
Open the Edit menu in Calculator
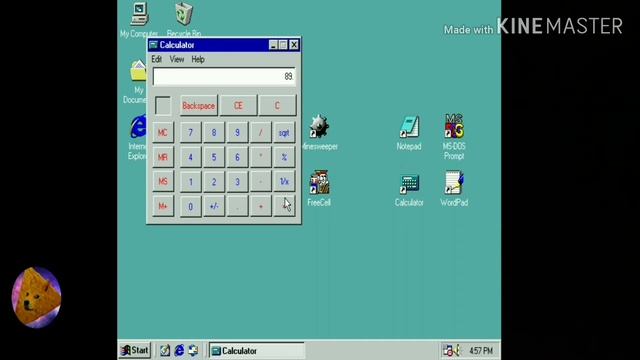tap(156, 59)
